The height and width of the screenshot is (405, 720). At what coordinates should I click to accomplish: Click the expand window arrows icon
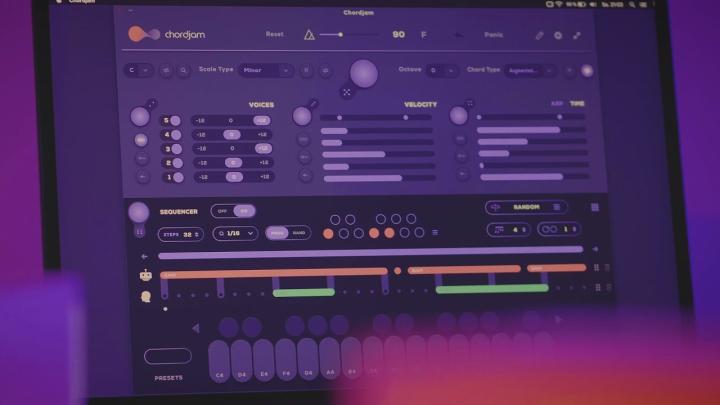point(577,35)
